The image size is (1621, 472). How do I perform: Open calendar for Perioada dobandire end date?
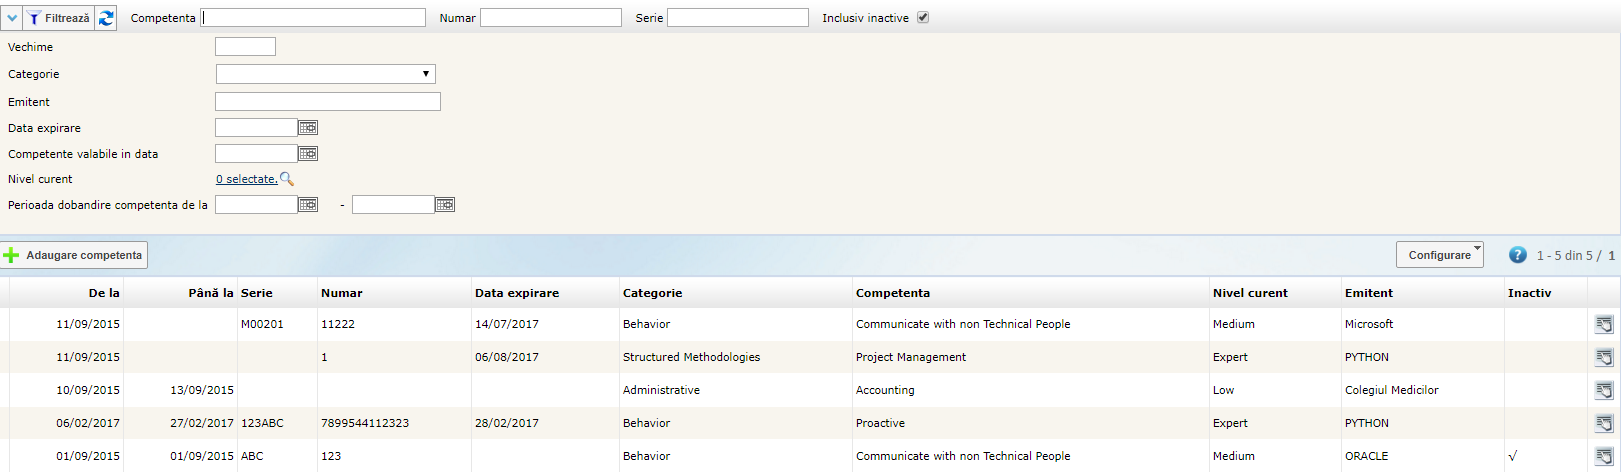click(x=445, y=205)
